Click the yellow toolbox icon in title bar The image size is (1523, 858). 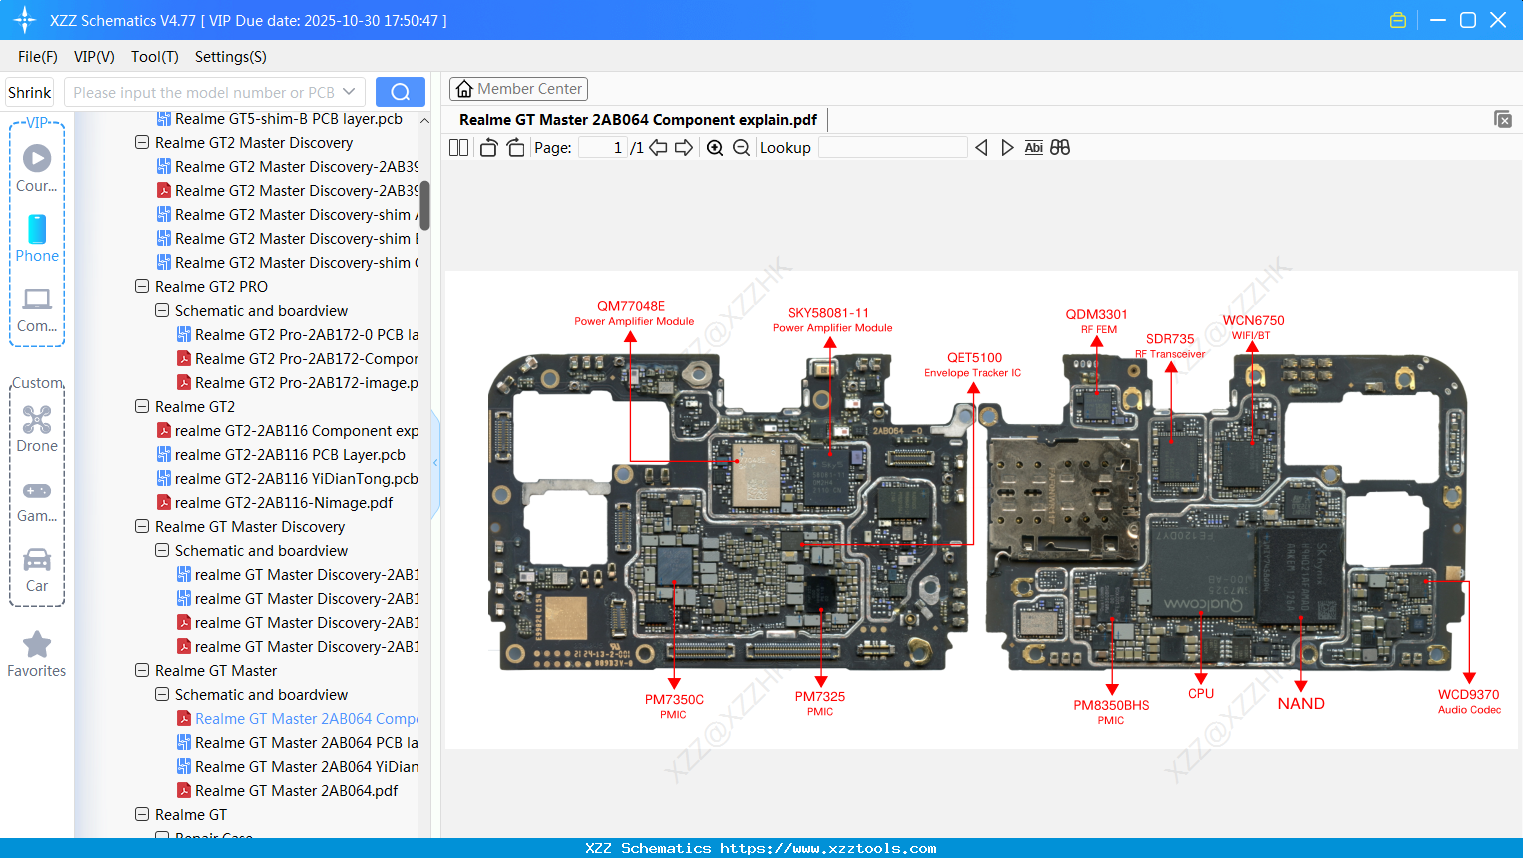coord(1398,20)
